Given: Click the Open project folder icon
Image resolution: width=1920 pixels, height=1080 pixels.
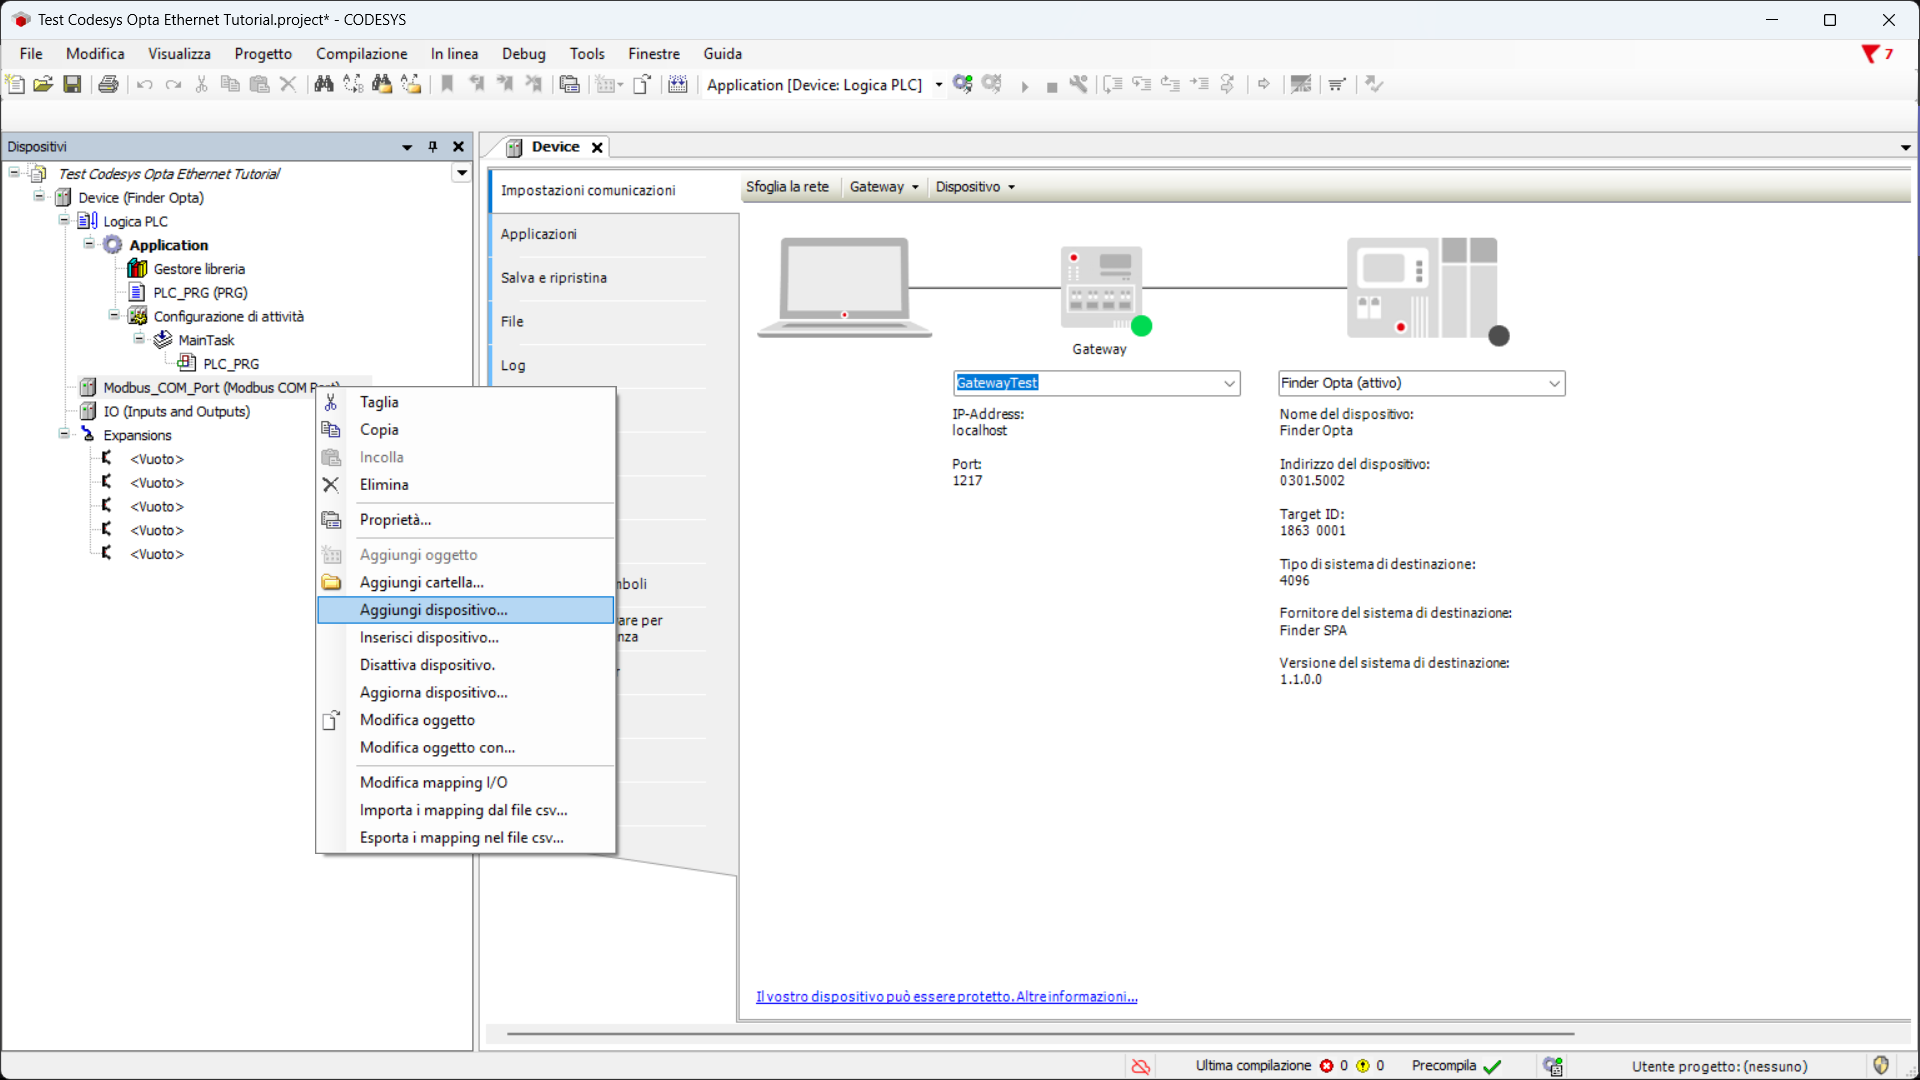Looking at the screenshot, I should [x=43, y=84].
